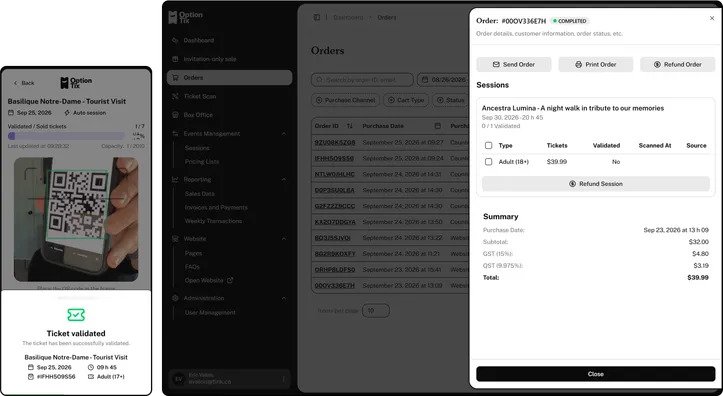The width and height of the screenshot is (723, 396).
Task: Click the order search input field
Action: pos(362,80)
